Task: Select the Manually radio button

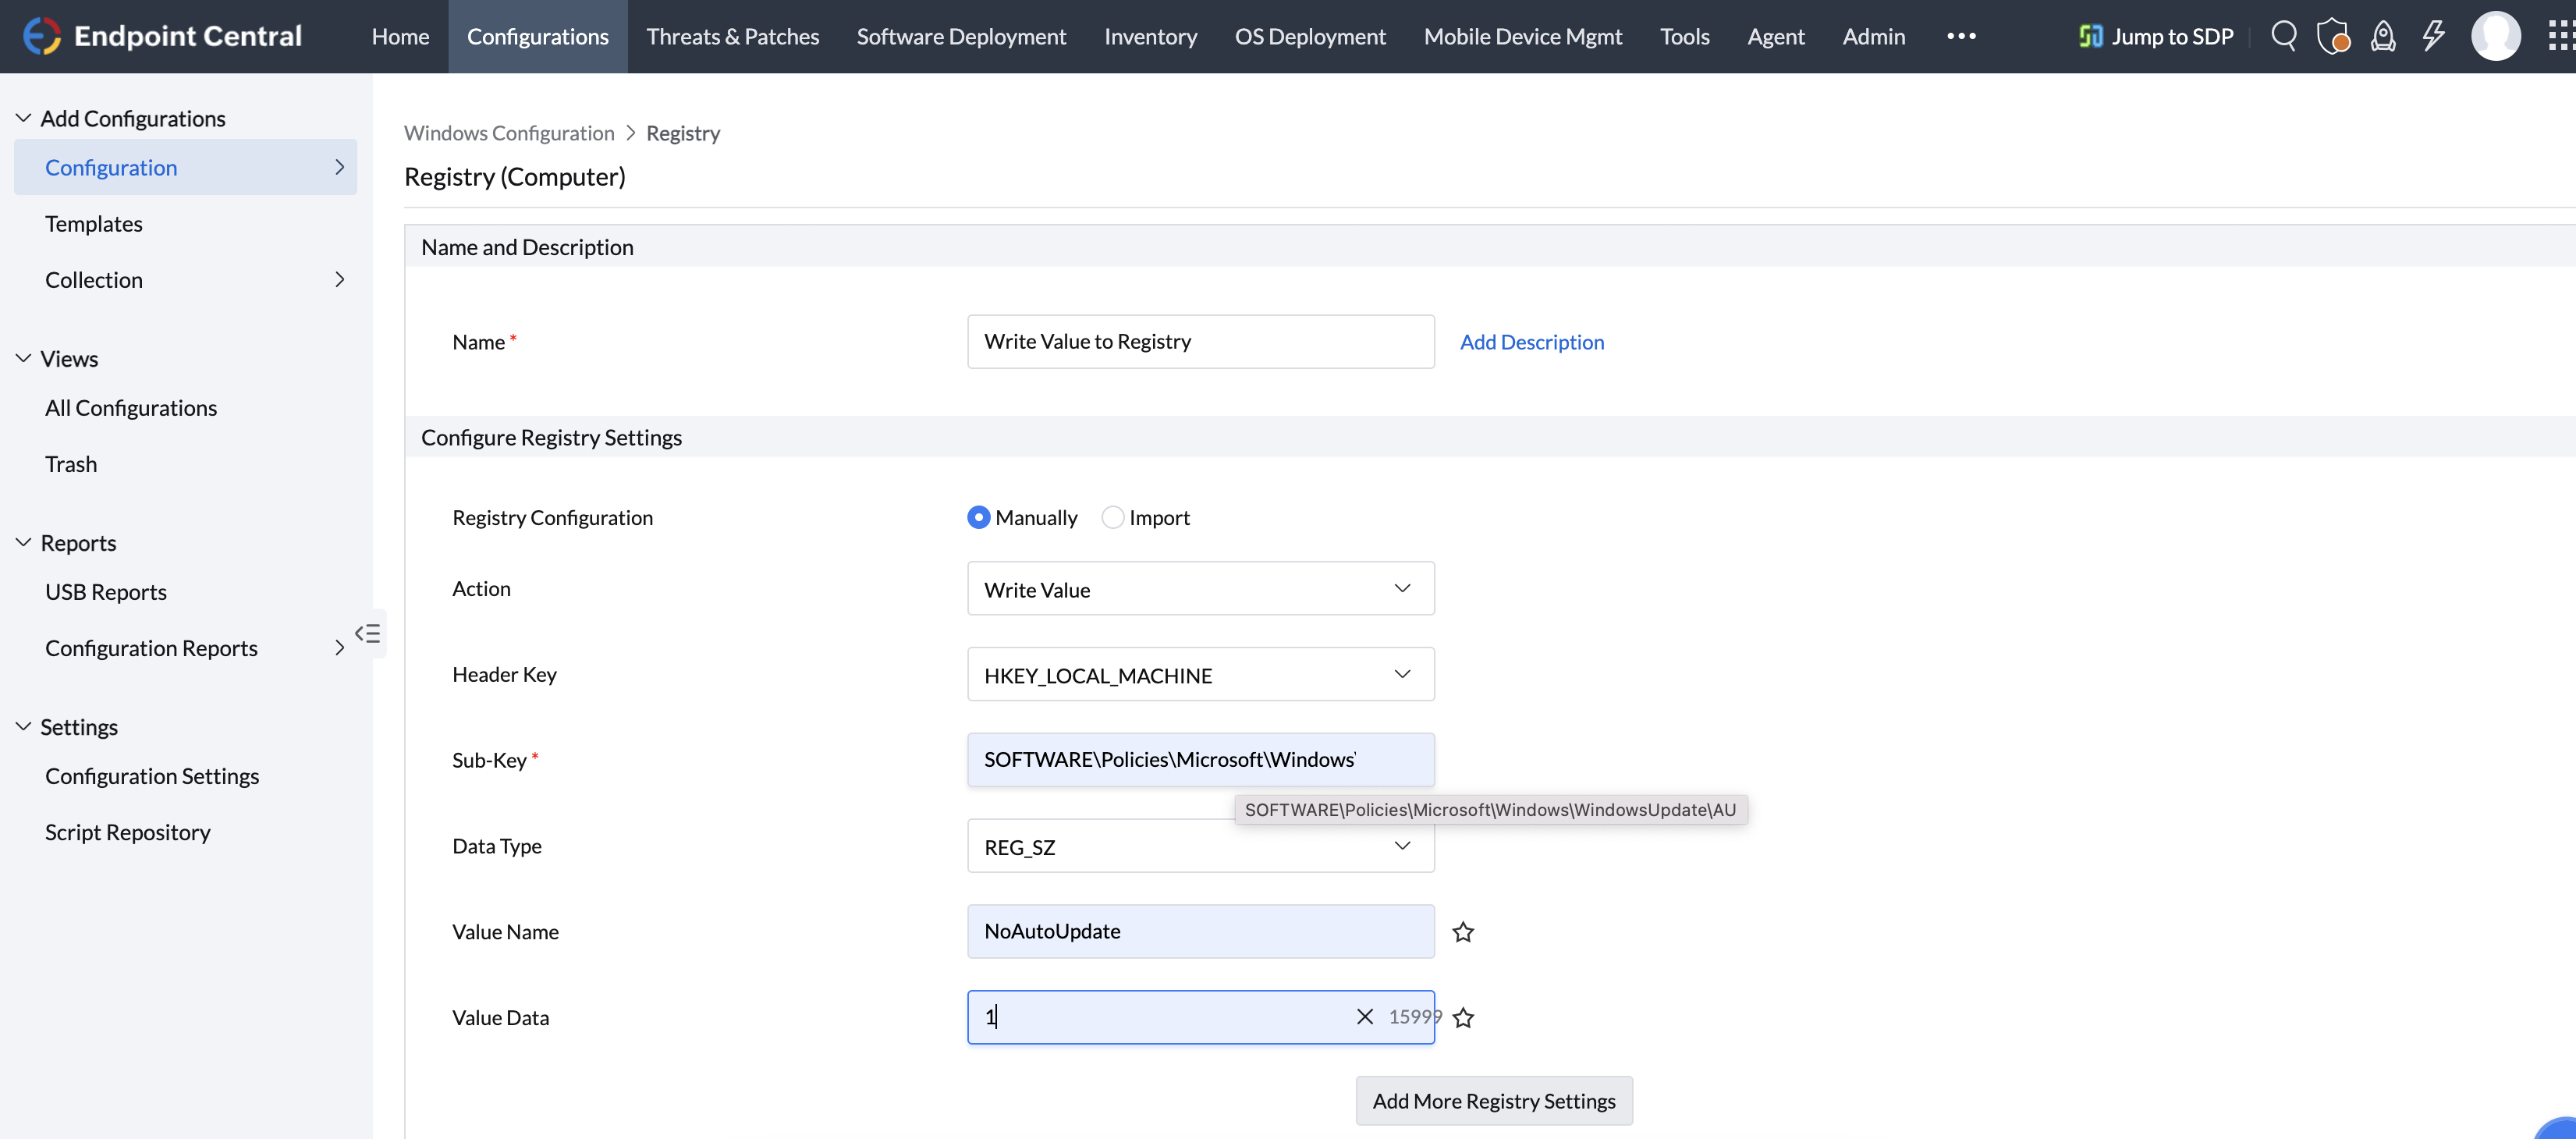Action: point(978,517)
